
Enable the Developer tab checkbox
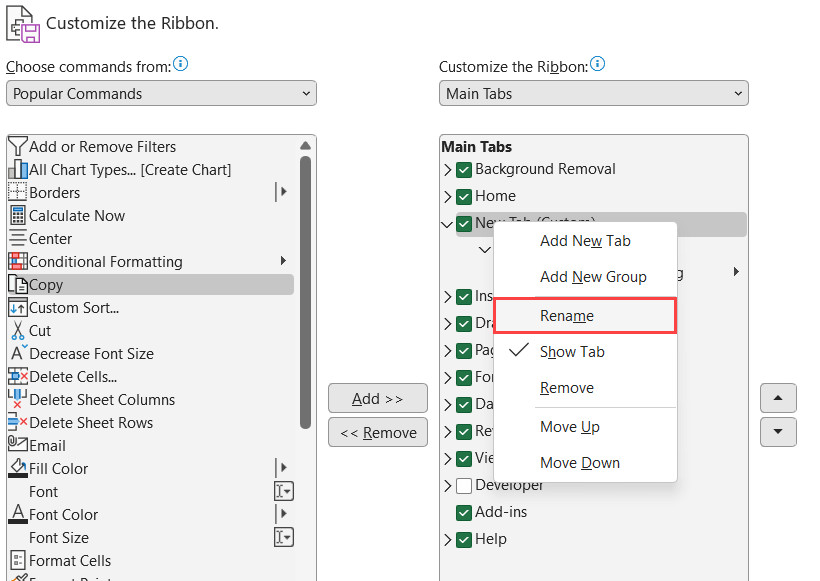[x=464, y=485]
